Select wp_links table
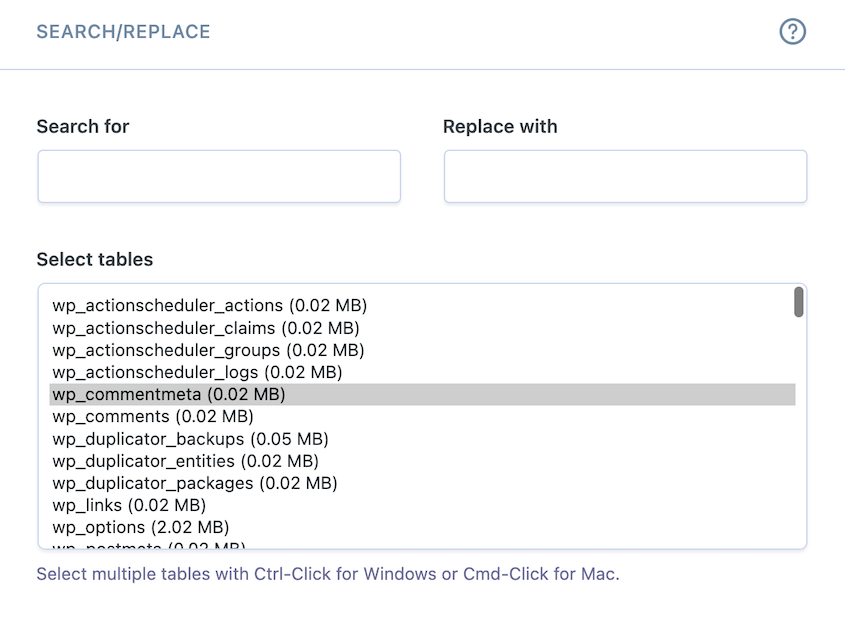The height and width of the screenshot is (624, 845). (422, 505)
